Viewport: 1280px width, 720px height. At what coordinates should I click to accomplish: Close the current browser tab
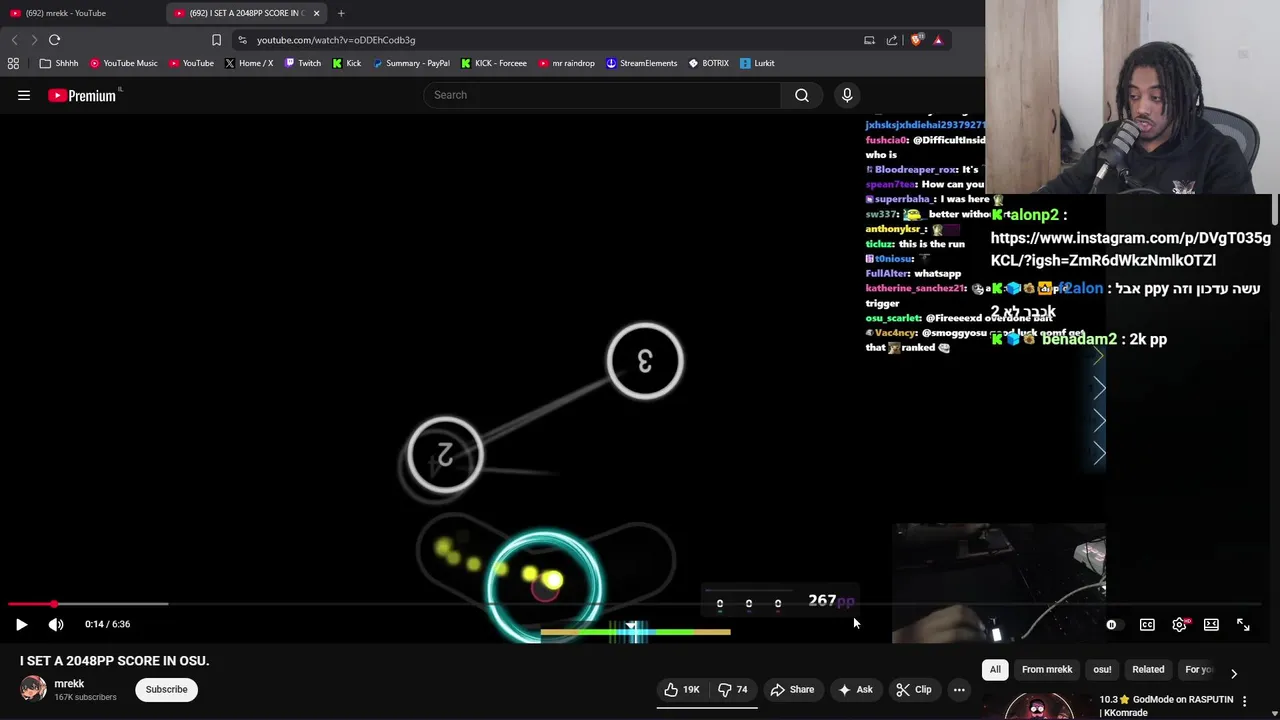click(316, 13)
